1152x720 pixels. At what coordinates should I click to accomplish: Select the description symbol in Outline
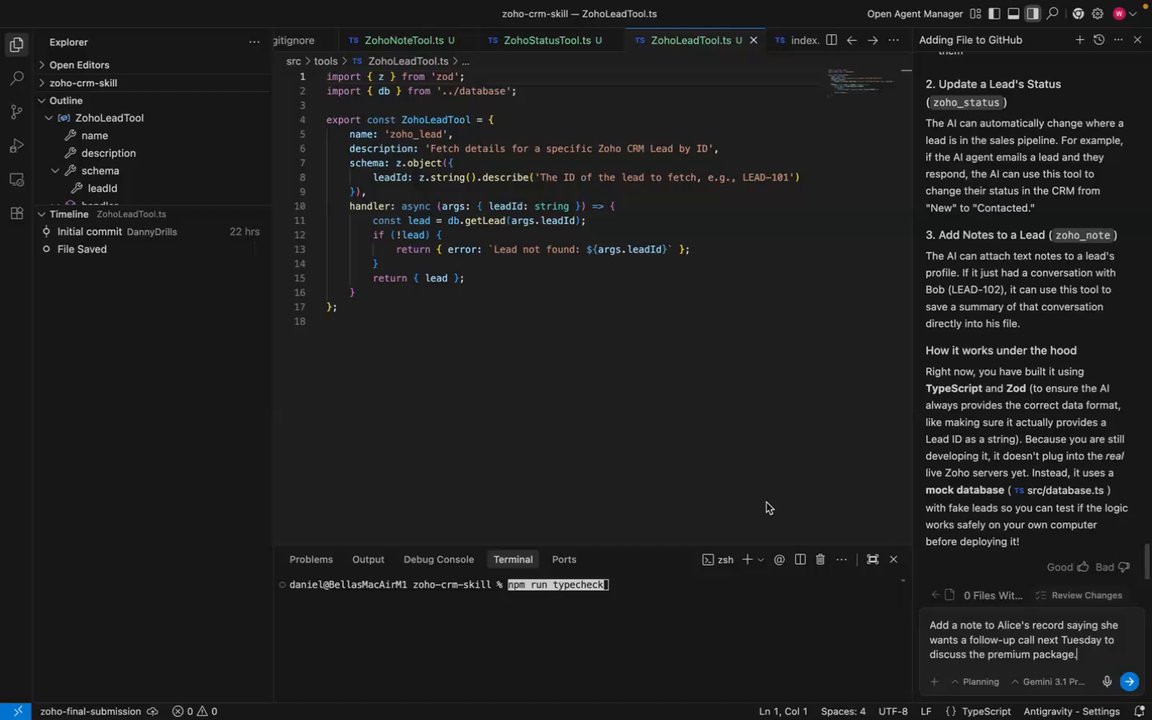pos(108,153)
